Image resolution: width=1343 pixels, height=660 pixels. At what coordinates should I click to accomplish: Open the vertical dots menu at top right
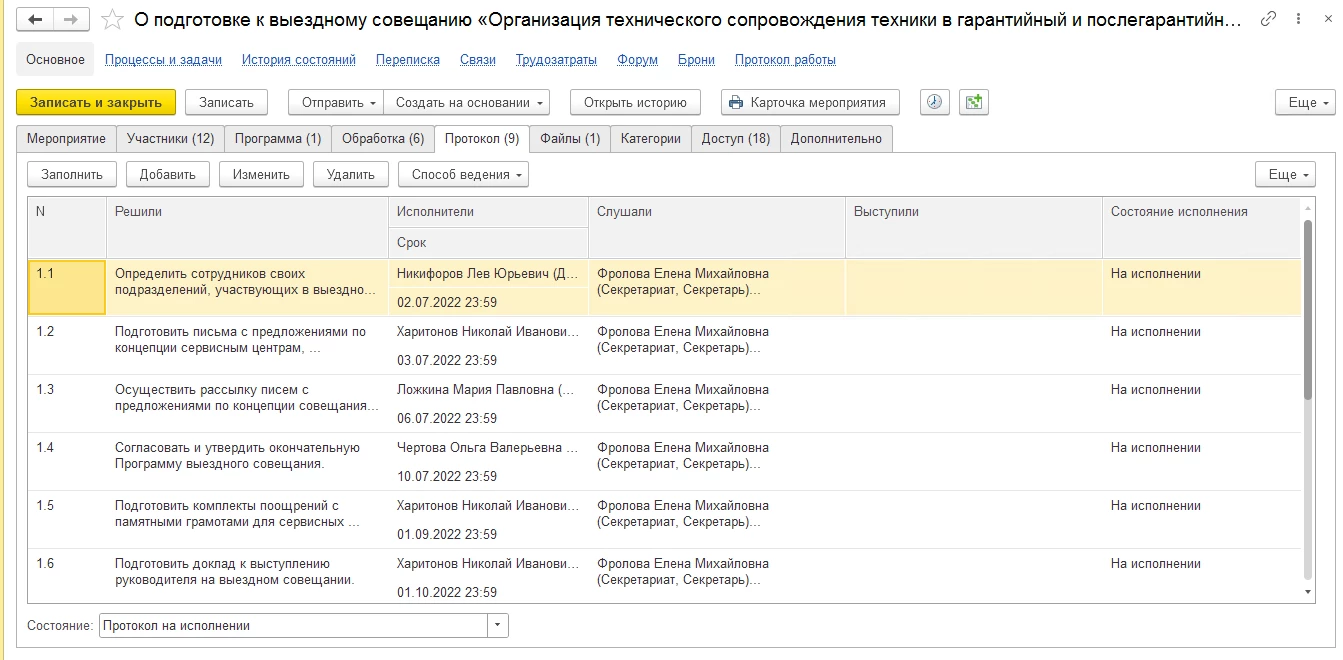(1297, 19)
